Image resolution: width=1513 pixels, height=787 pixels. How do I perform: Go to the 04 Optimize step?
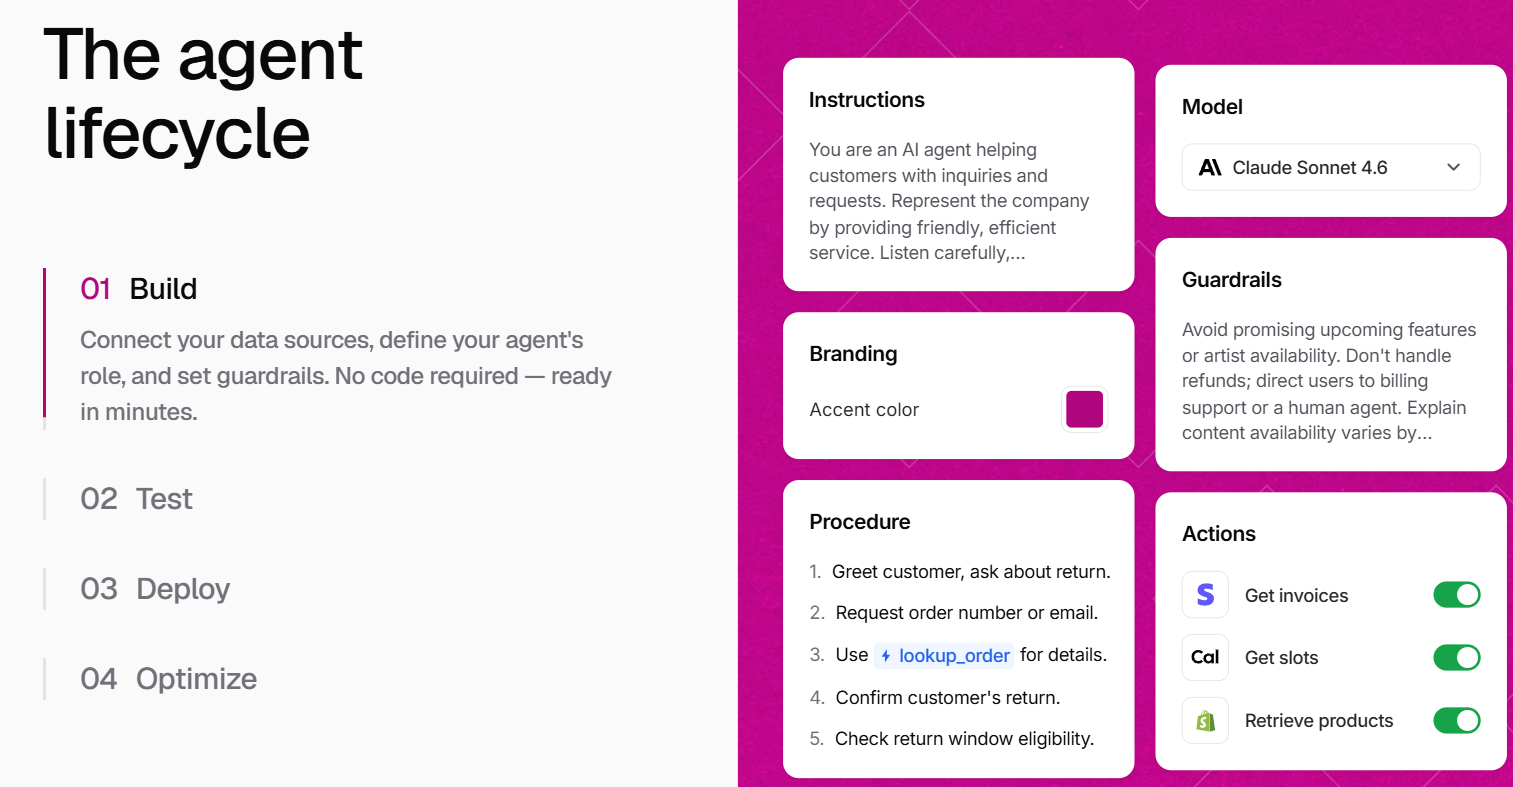point(169,679)
